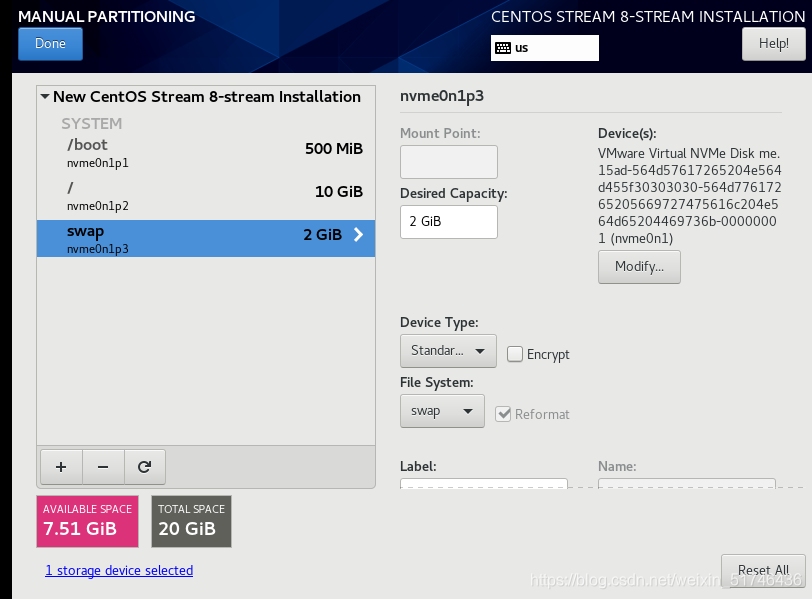
Task: Click the chevron arrow on swap row
Action: 358,235
